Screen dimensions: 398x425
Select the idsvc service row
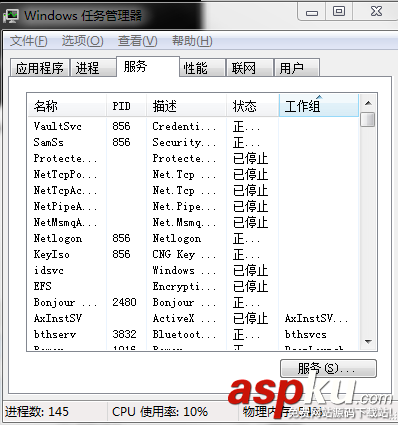click(x=193, y=270)
